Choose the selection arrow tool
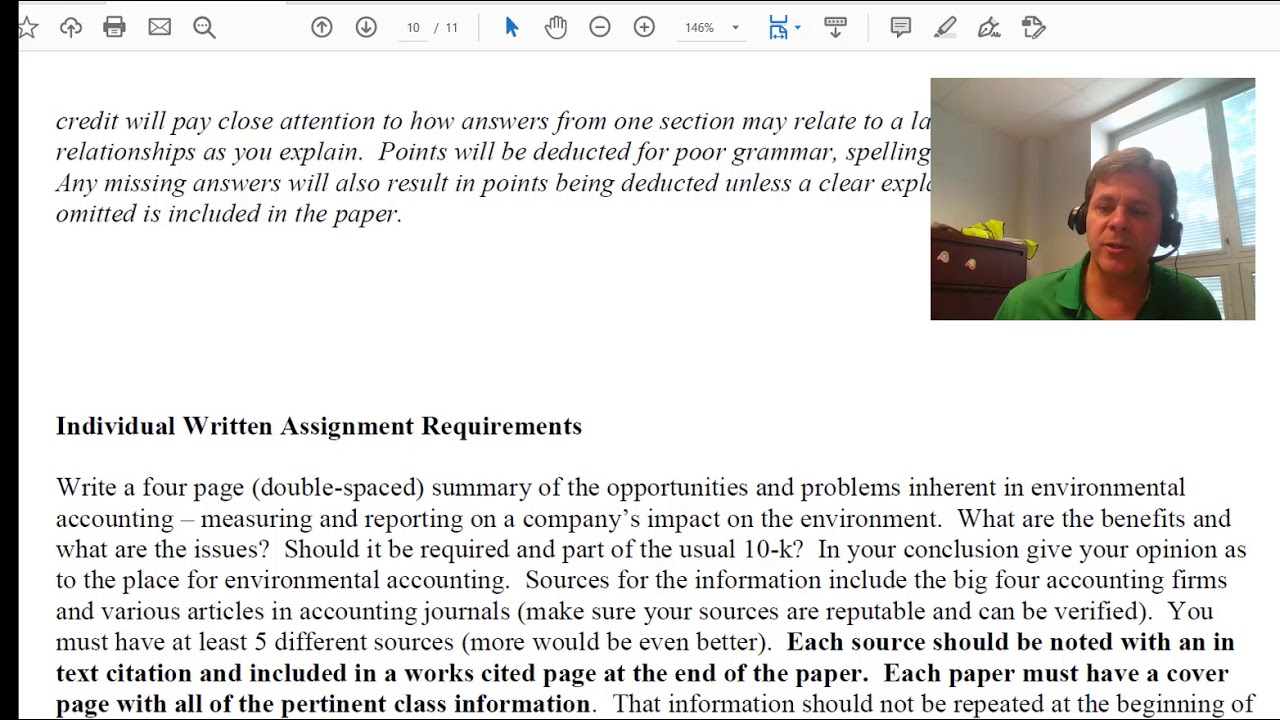 pos(512,28)
